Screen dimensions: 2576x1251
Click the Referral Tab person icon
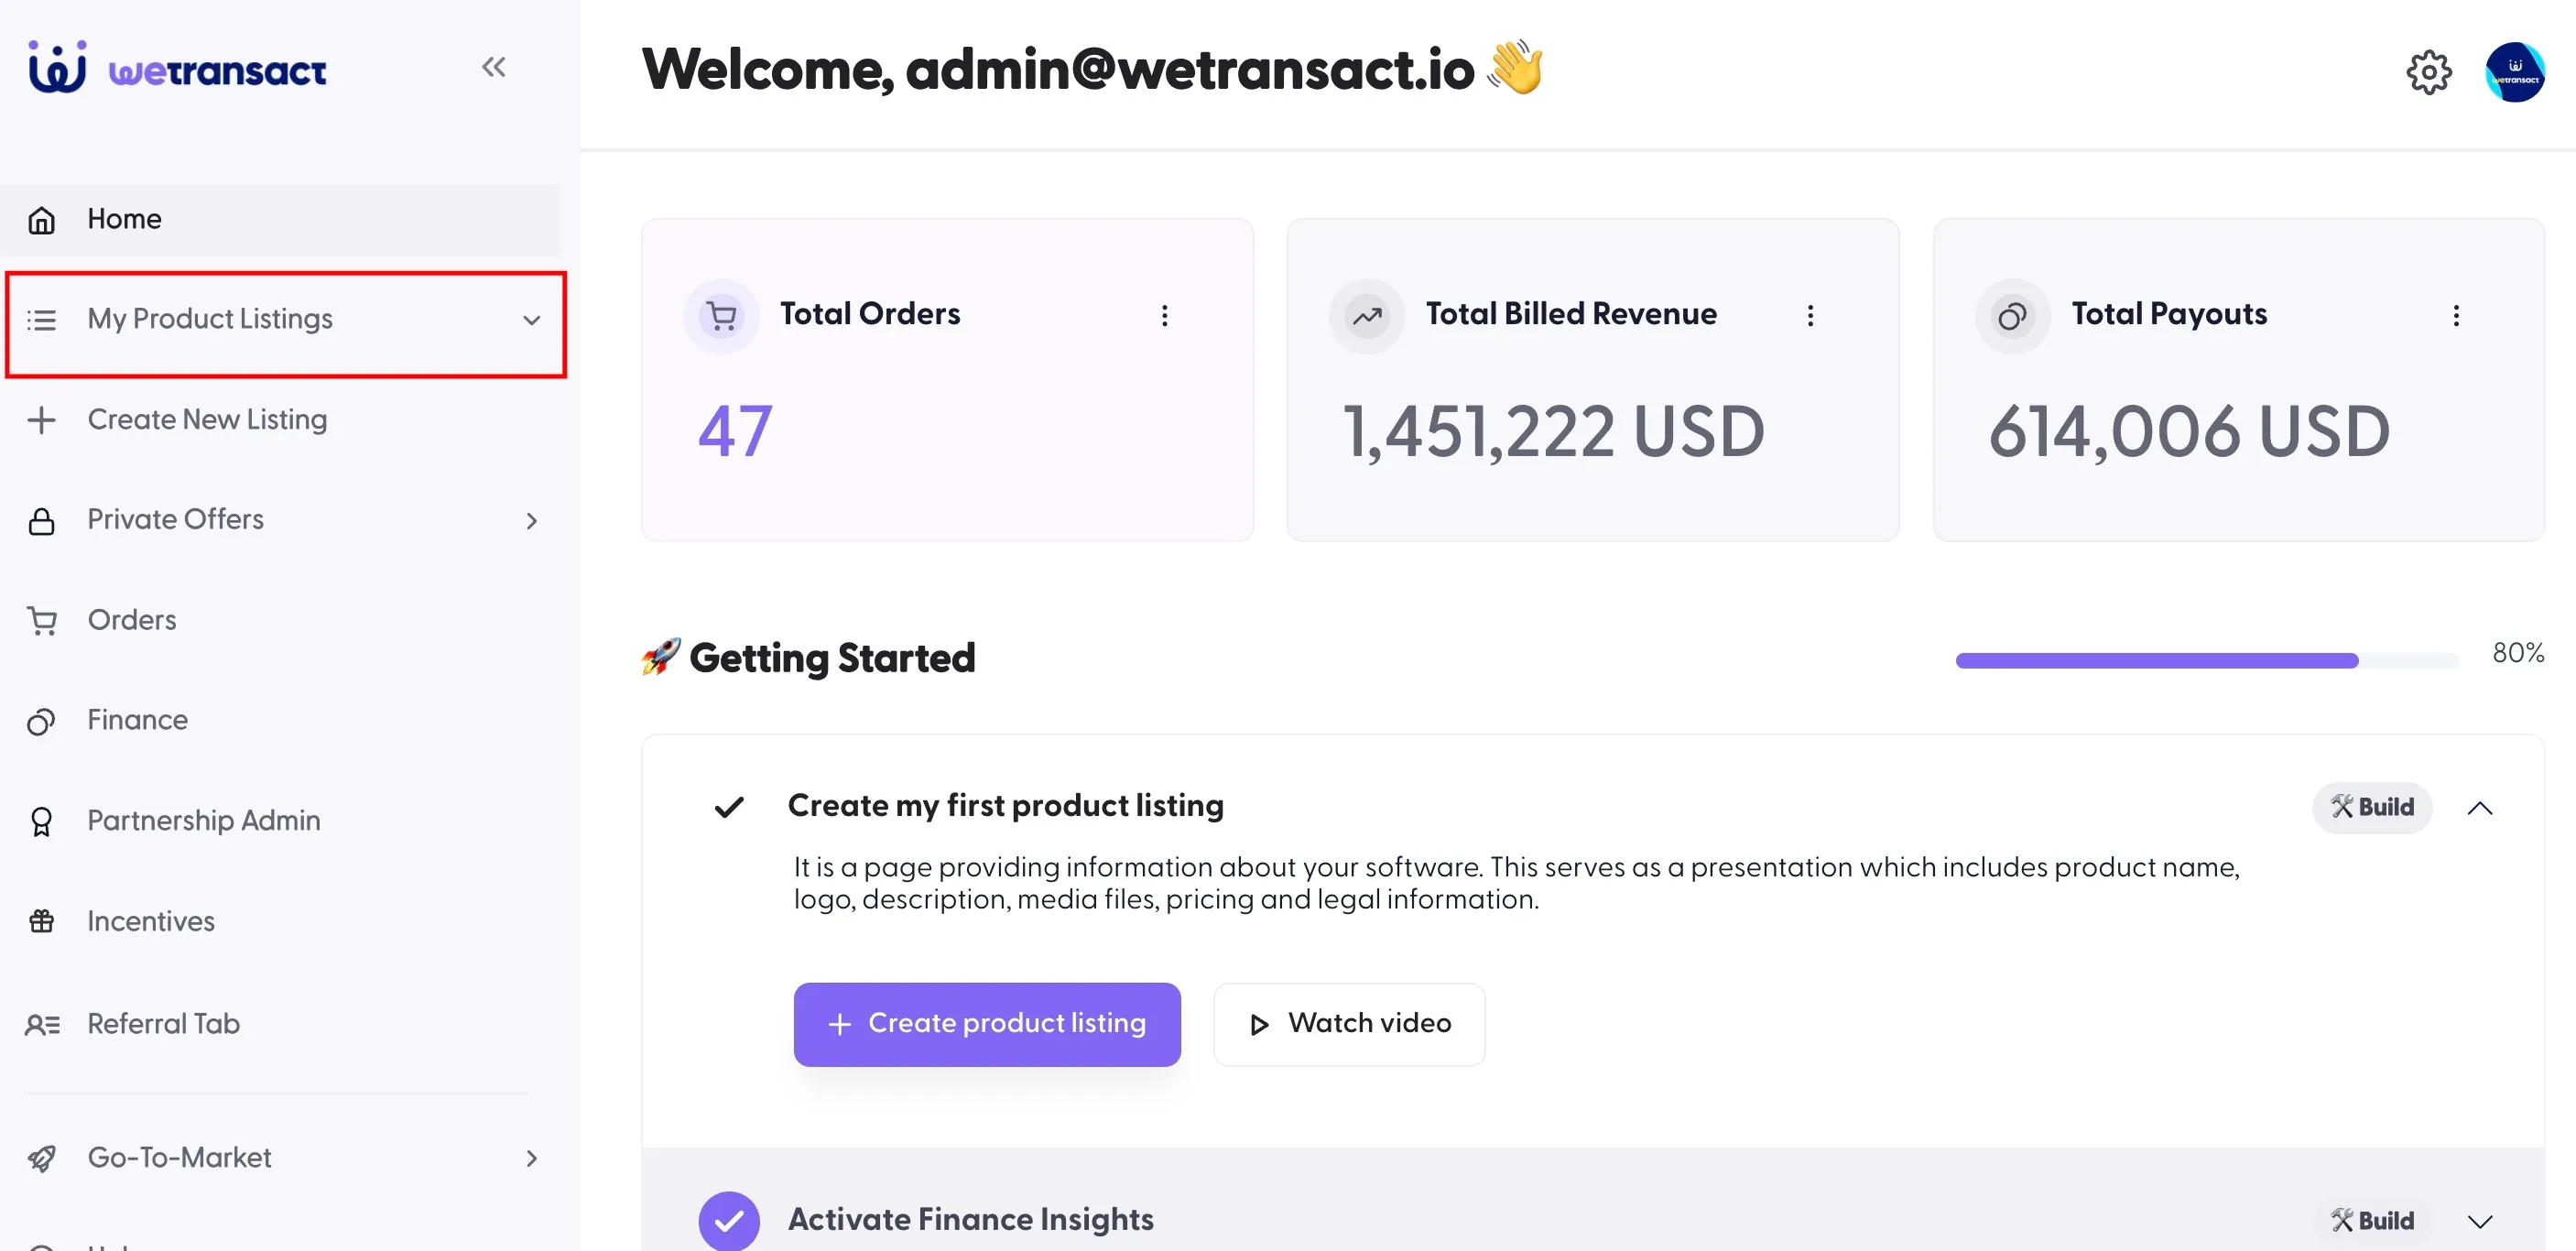click(x=42, y=1024)
